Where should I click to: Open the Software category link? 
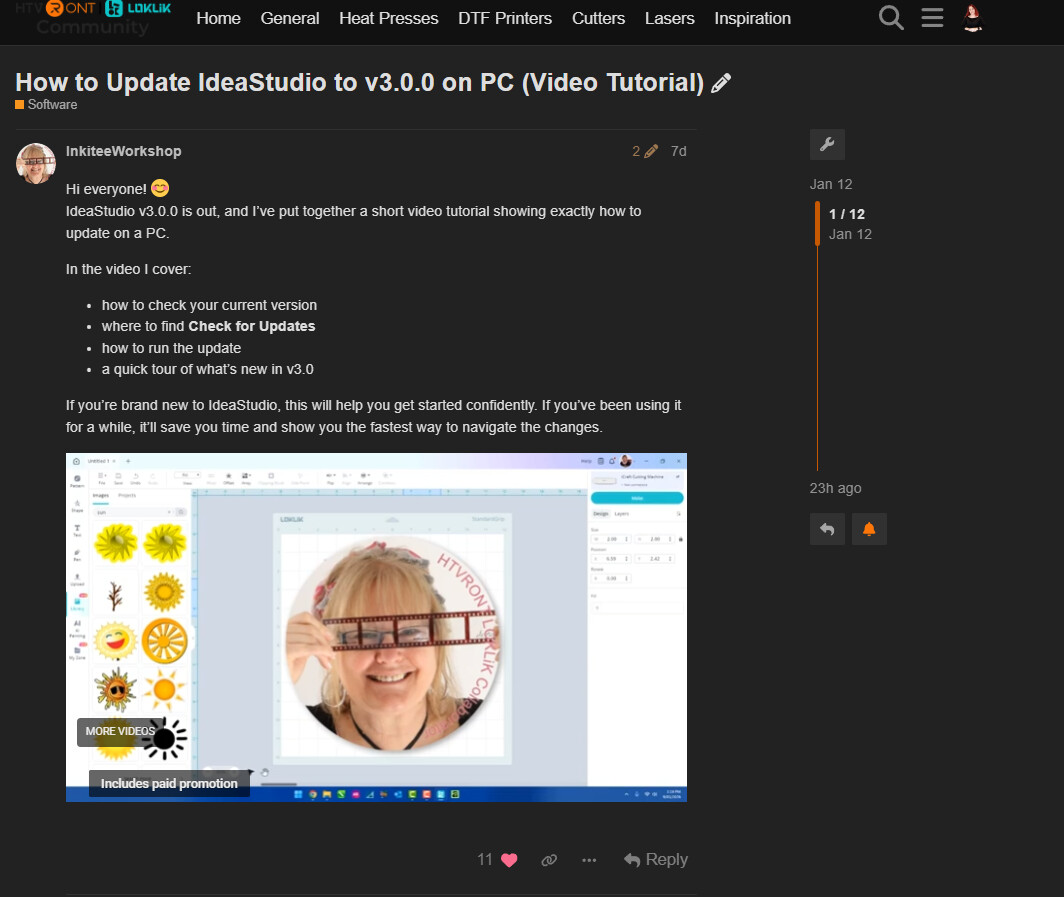tap(51, 105)
